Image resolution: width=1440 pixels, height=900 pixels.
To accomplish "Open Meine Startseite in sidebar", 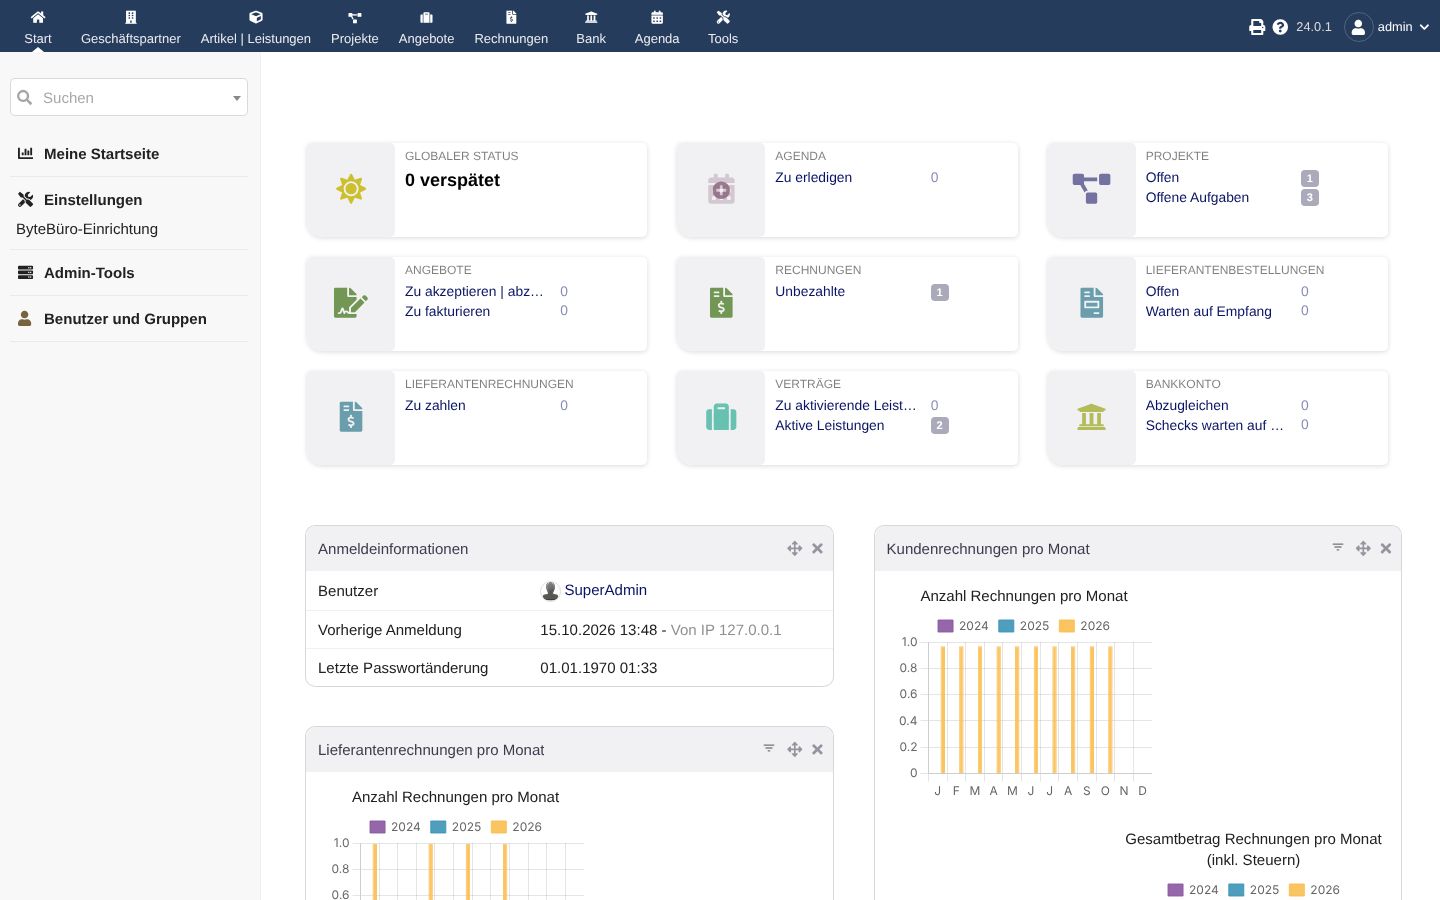I will (101, 154).
